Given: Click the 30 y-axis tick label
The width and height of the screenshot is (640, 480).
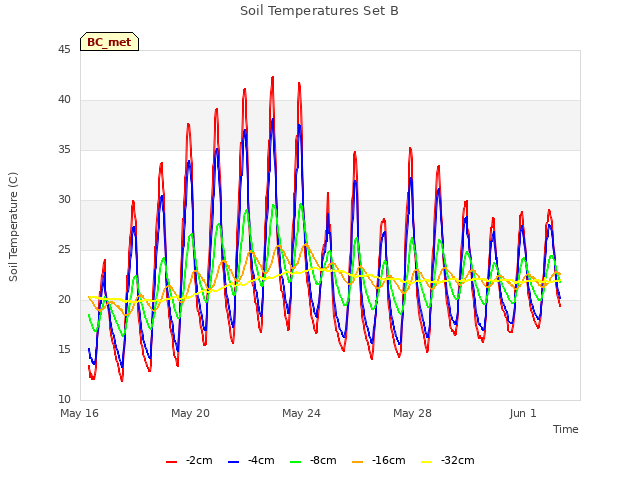Looking at the screenshot, I should pos(64,200).
